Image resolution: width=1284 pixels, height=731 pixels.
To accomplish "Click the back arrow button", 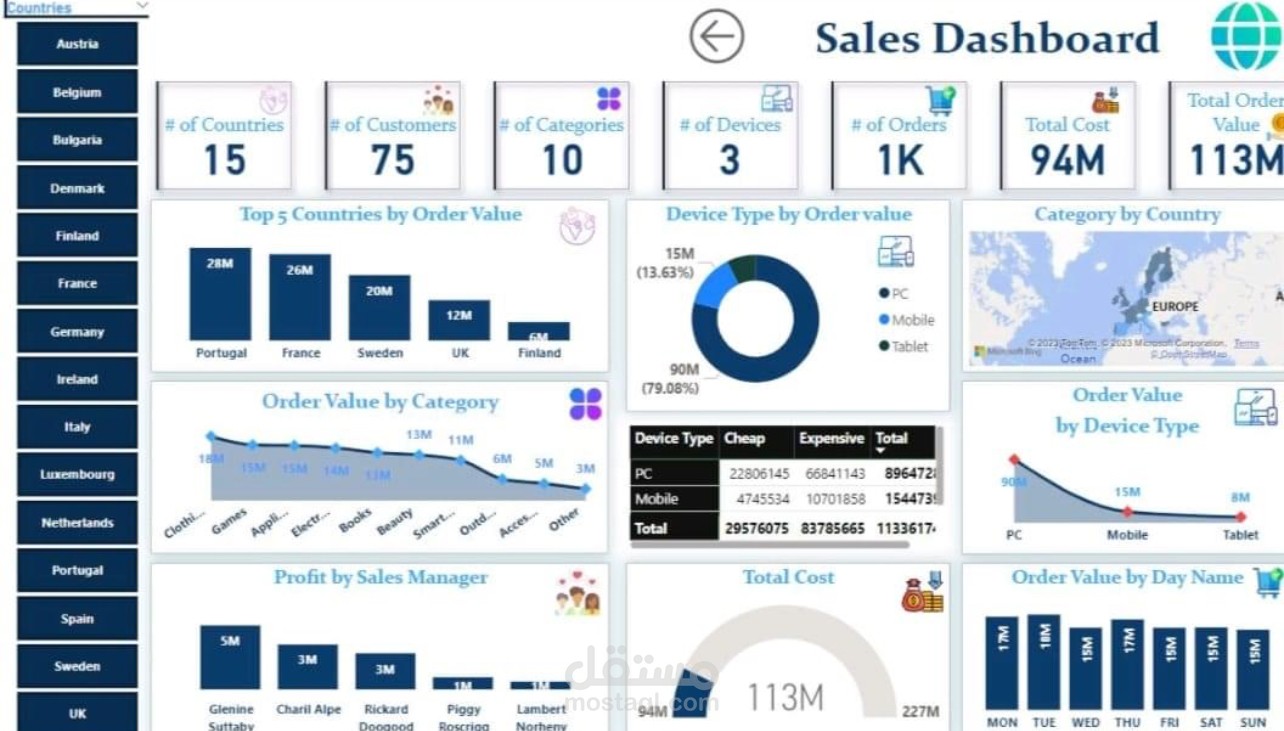I will click(x=717, y=36).
